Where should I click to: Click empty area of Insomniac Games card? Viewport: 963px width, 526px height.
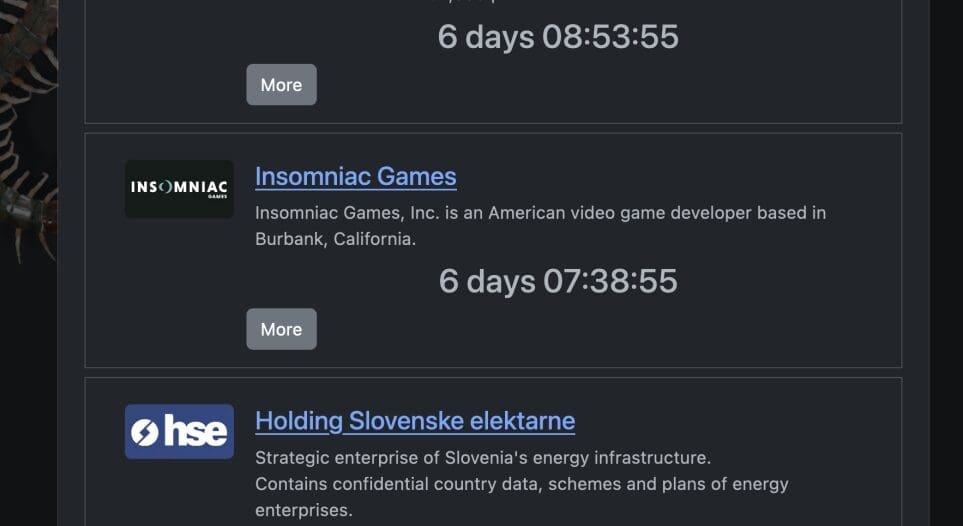tap(700, 330)
